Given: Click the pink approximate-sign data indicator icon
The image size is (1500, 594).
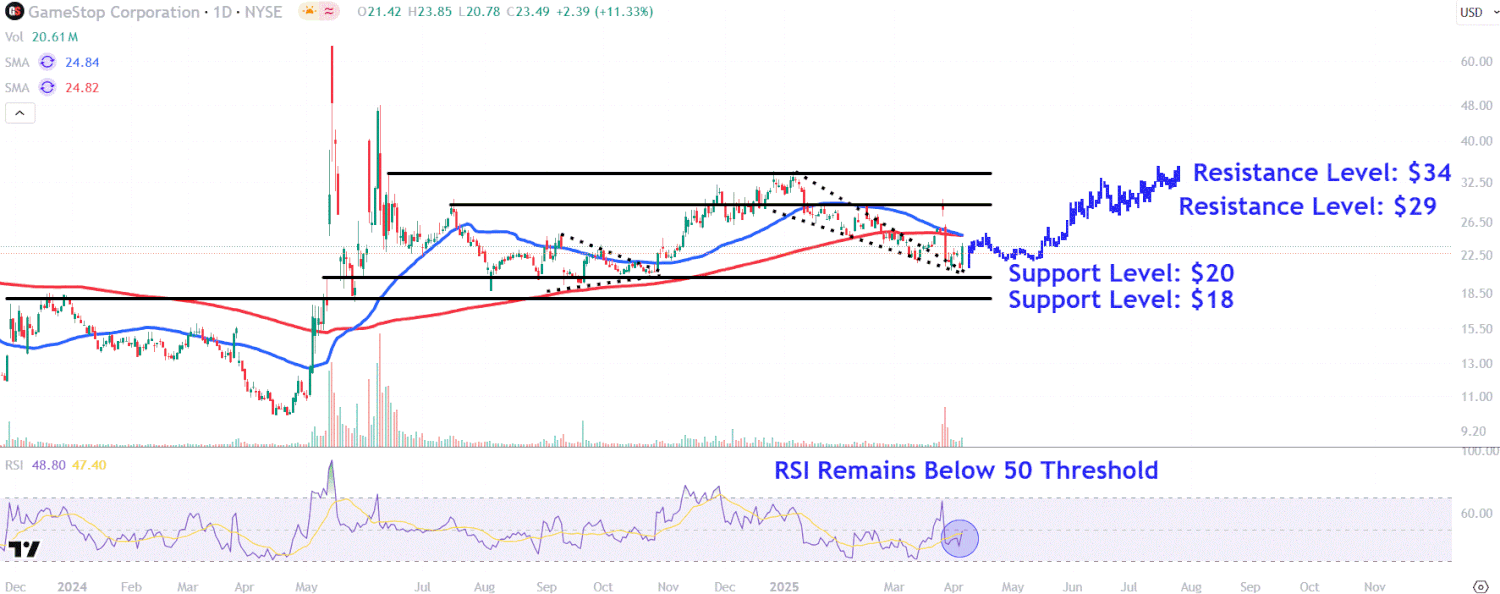Looking at the screenshot, I should tap(328, 12).
